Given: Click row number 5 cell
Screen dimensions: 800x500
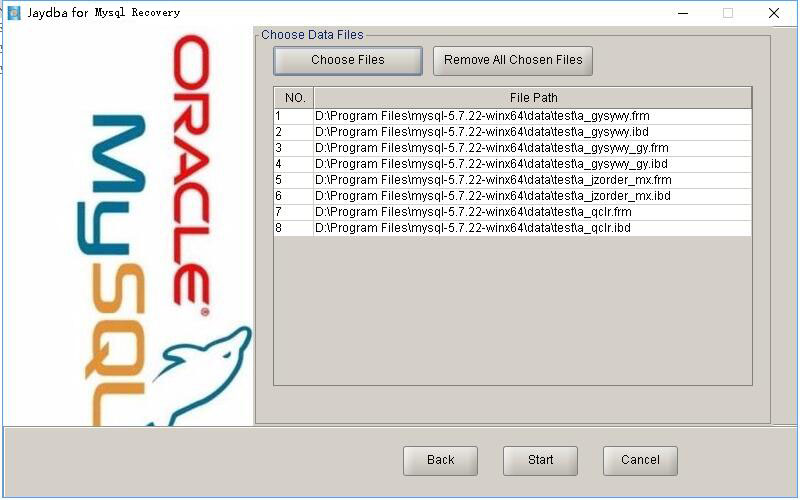Looking at the screenshot, I should point(294,180).
